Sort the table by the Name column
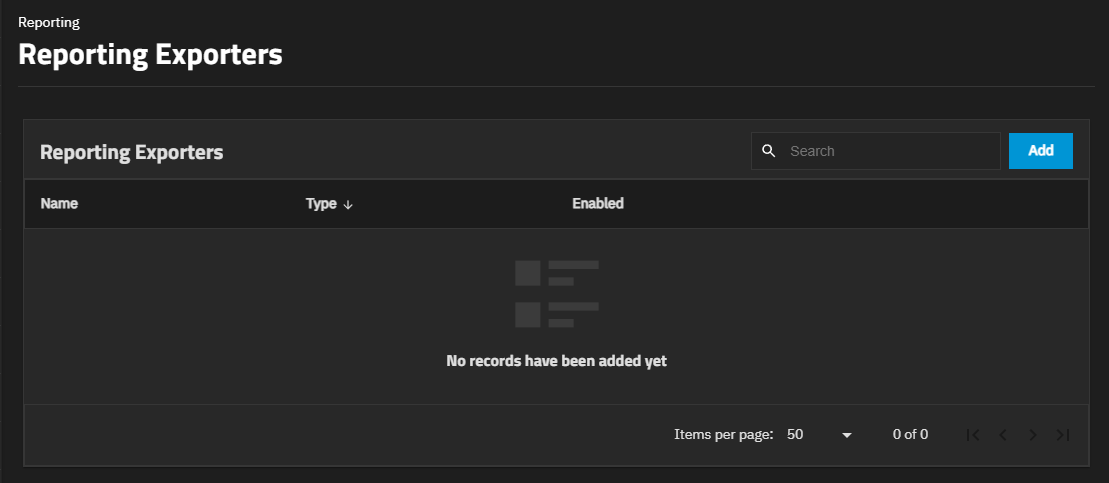The width and height of the screenshot is (1109, 483). [x=59, y=204]
